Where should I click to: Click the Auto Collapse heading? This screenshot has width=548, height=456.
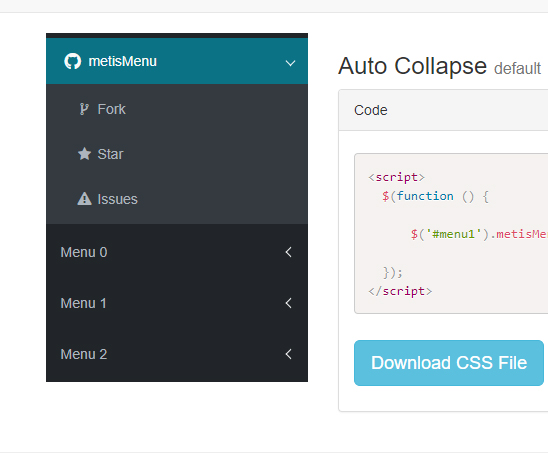coord(412,66)
